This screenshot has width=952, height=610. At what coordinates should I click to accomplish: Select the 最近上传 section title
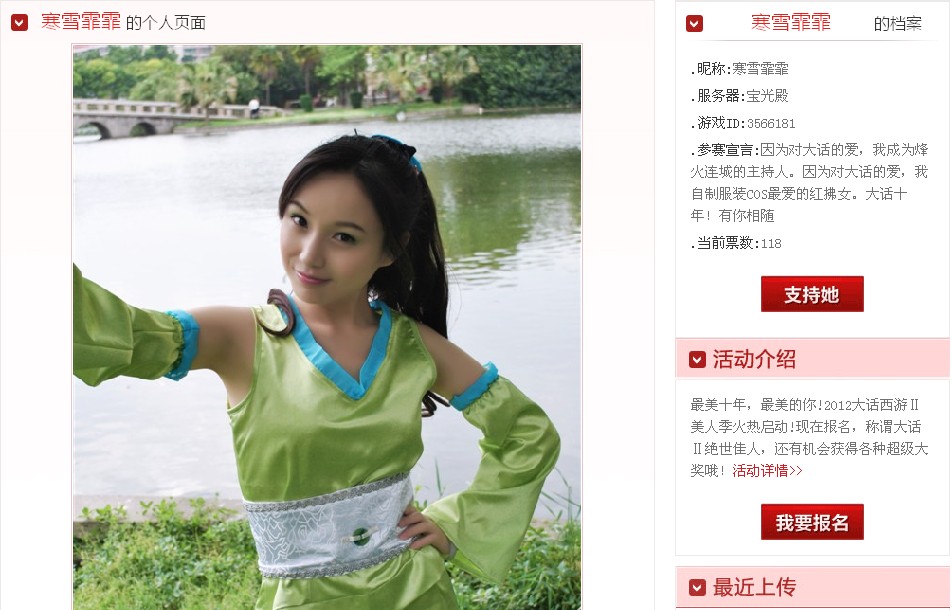[754, 587]
